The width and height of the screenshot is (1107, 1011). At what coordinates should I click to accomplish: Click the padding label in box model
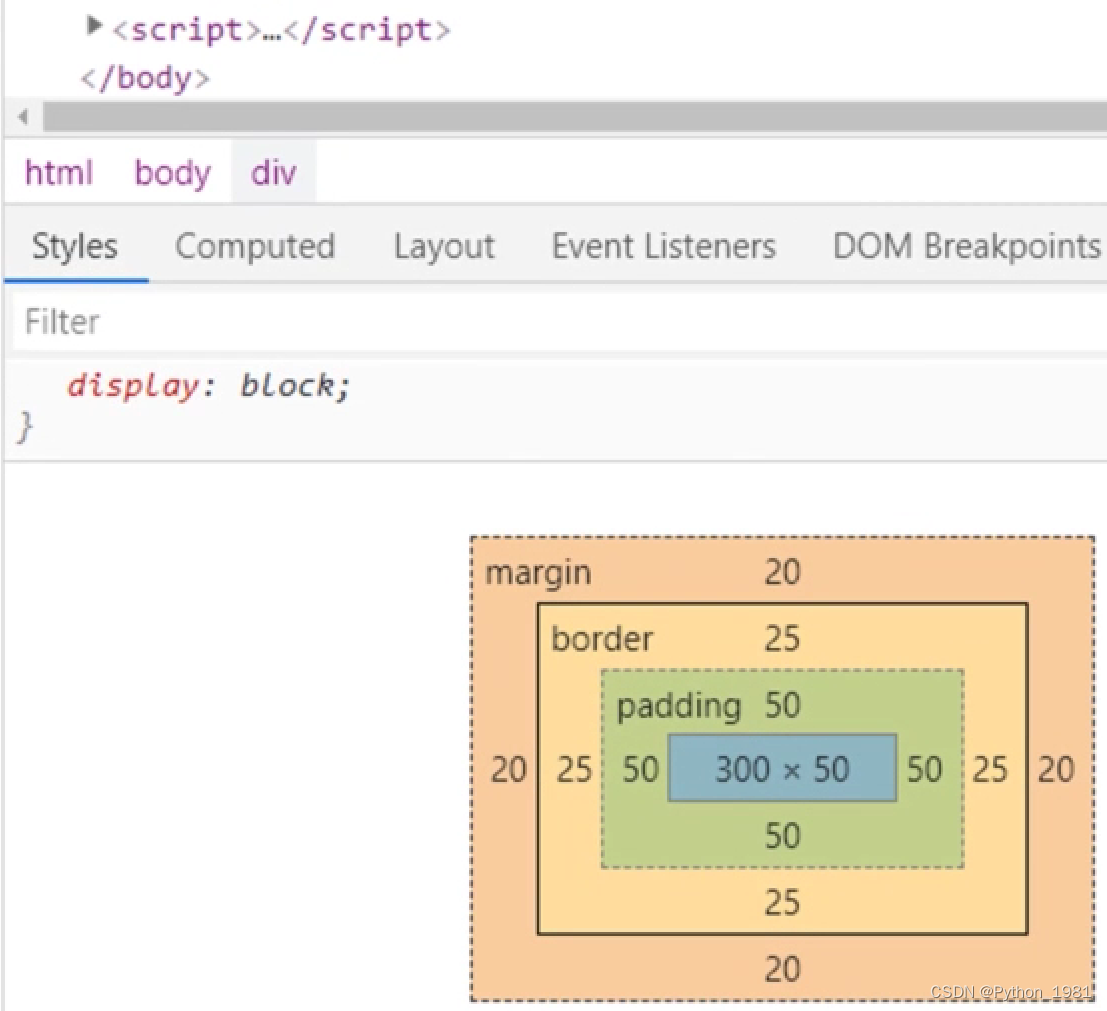pyautogui.click(x=678, y=706)
